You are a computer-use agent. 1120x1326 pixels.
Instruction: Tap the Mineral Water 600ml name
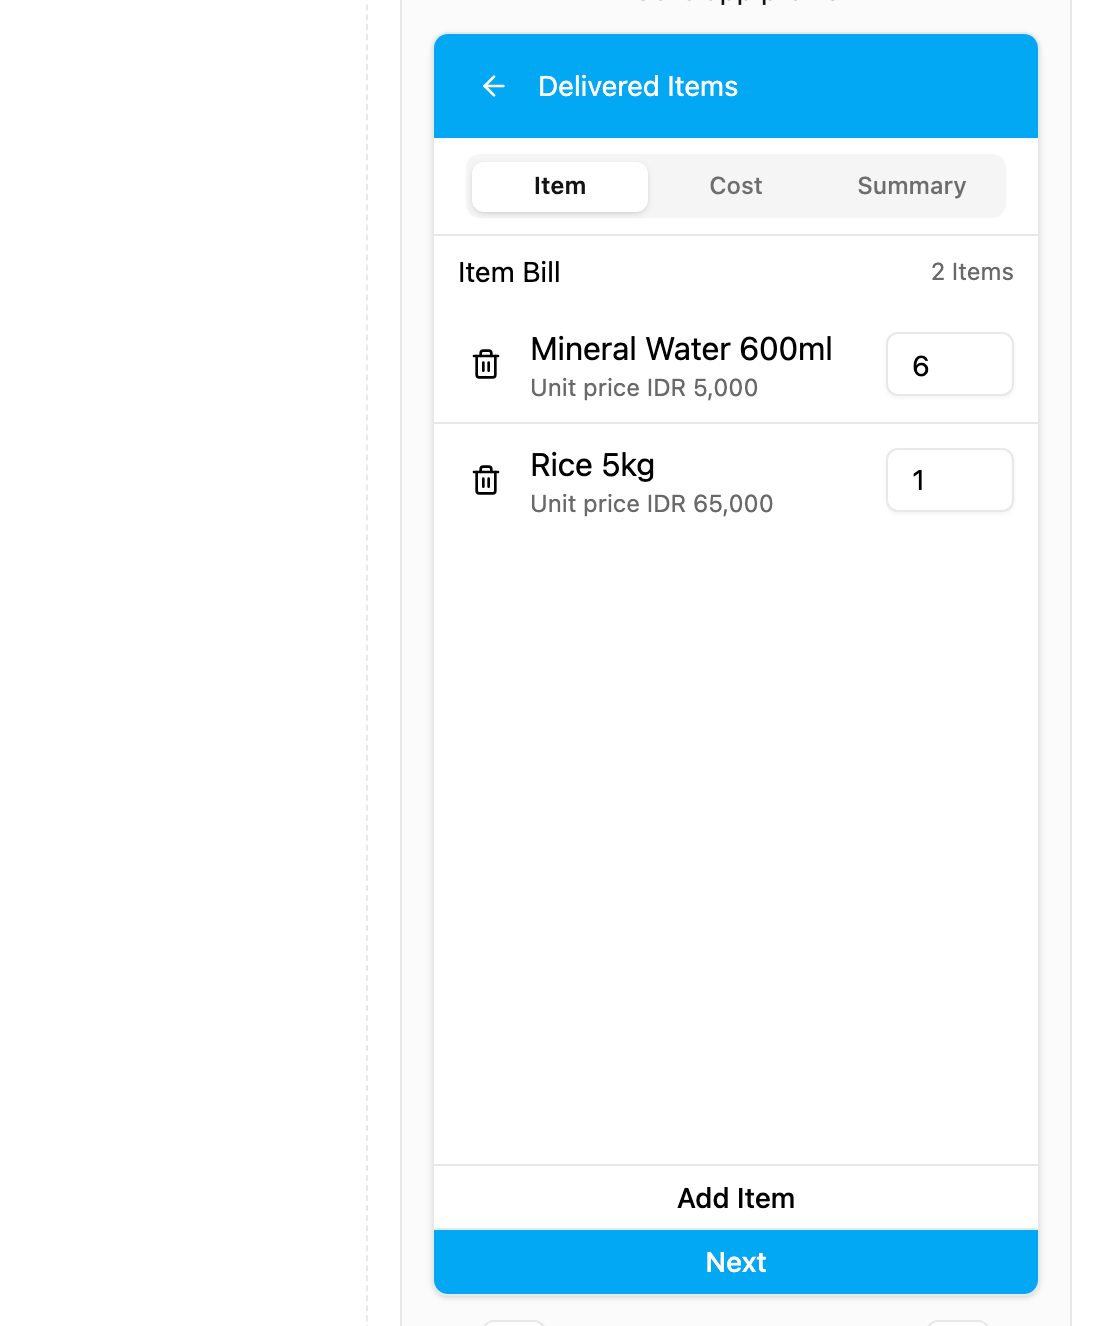click(x=681, y=349)
